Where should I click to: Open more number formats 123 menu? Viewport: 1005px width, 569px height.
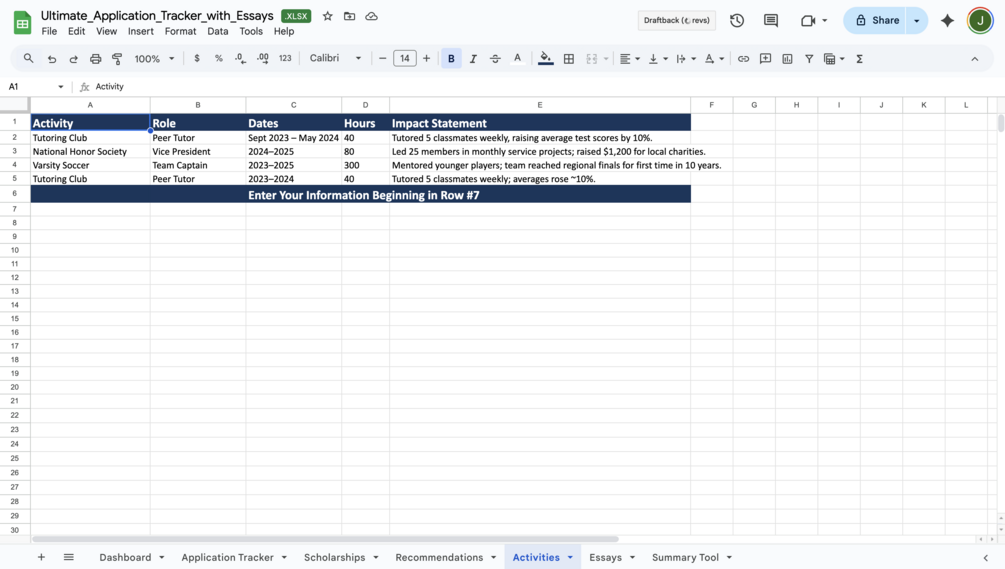[285, 58]
